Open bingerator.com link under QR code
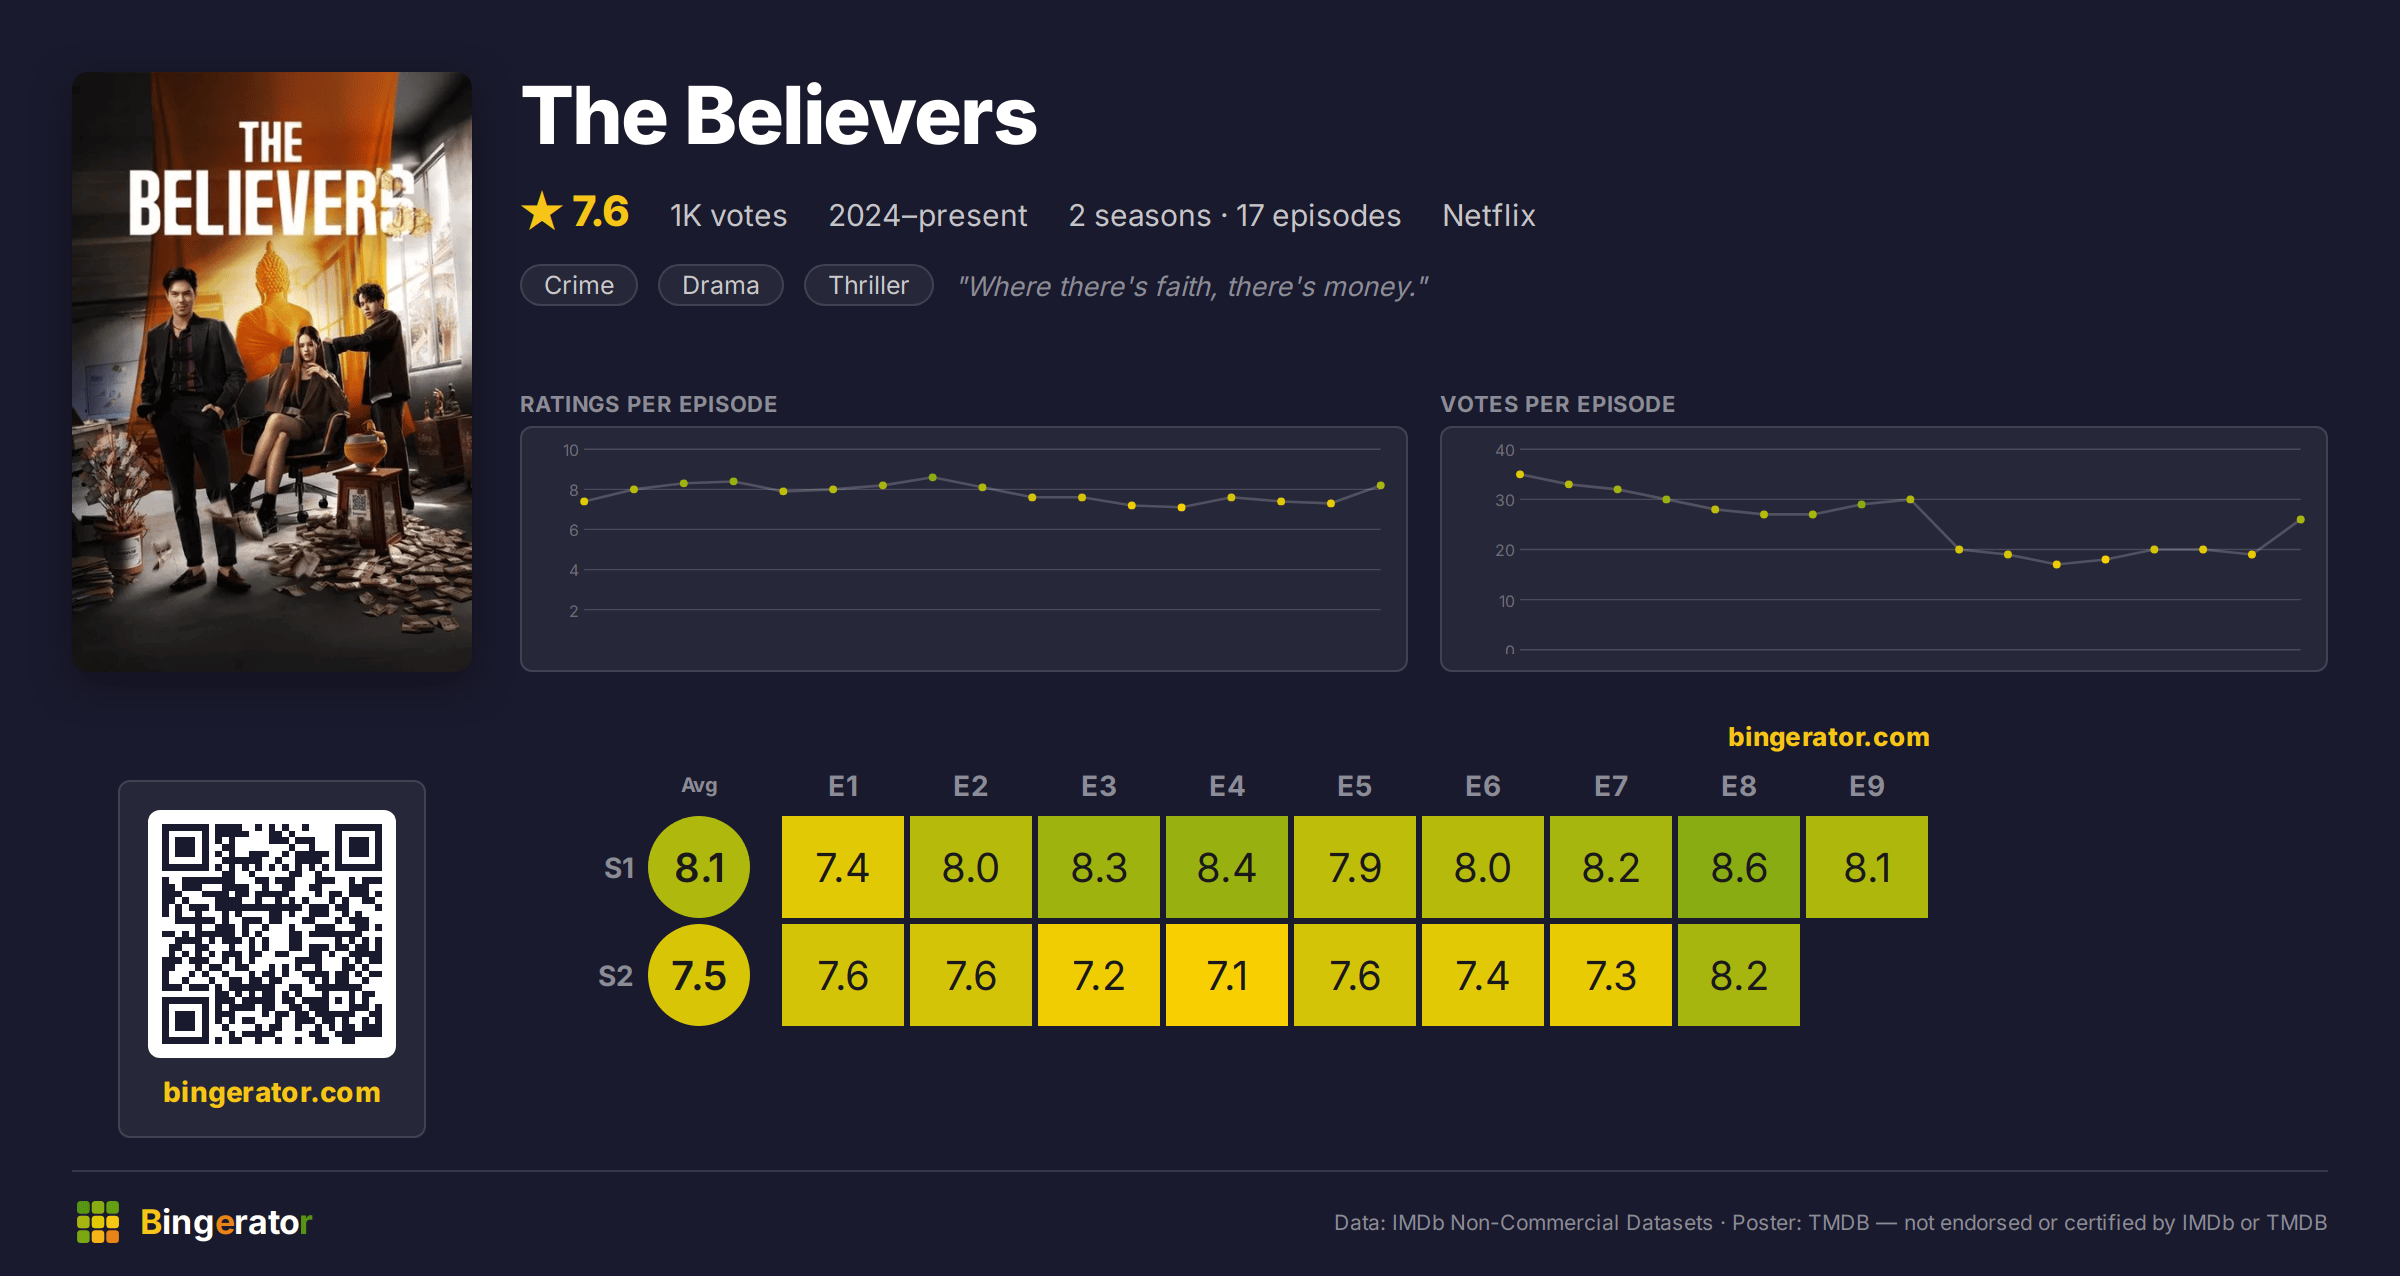 click(272, 1092)
